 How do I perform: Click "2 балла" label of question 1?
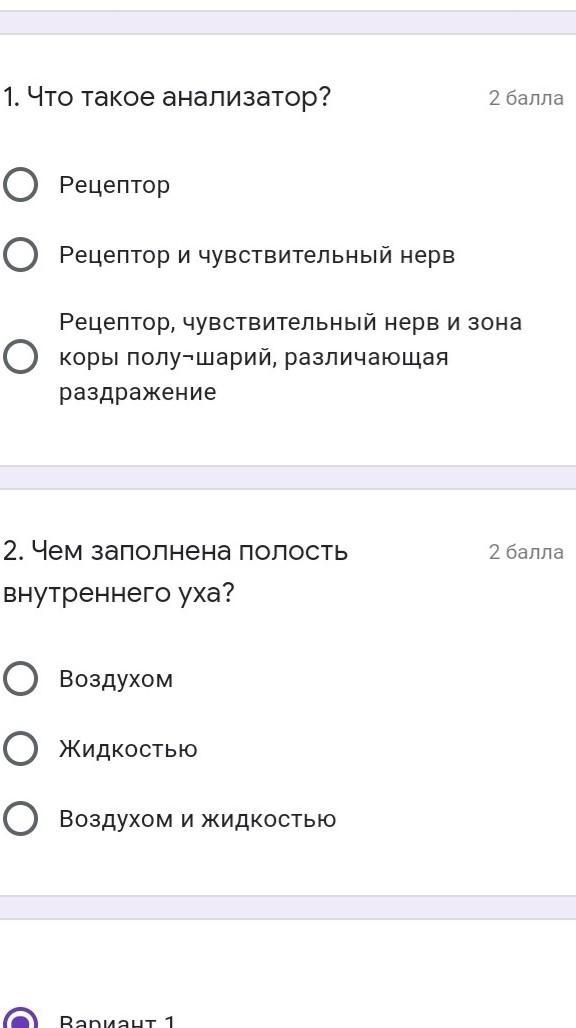click(526, 98)
